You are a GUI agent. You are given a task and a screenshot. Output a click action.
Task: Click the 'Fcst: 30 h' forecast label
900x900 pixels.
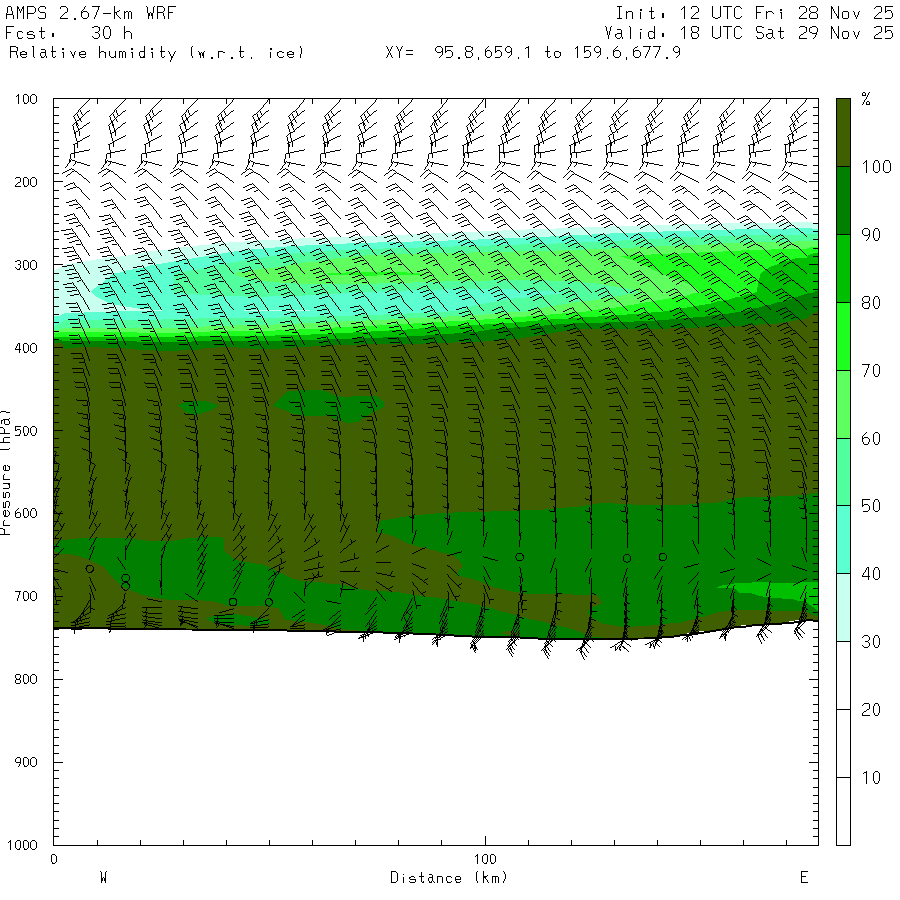(69, 33)
